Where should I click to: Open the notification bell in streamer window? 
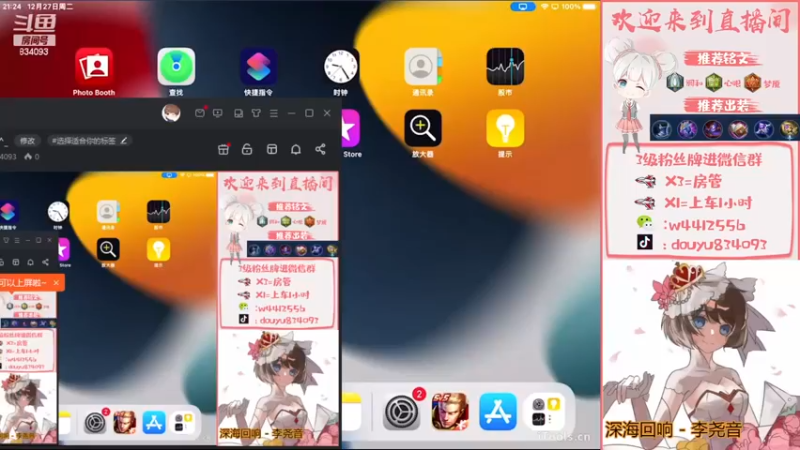(x=296, y=149)
